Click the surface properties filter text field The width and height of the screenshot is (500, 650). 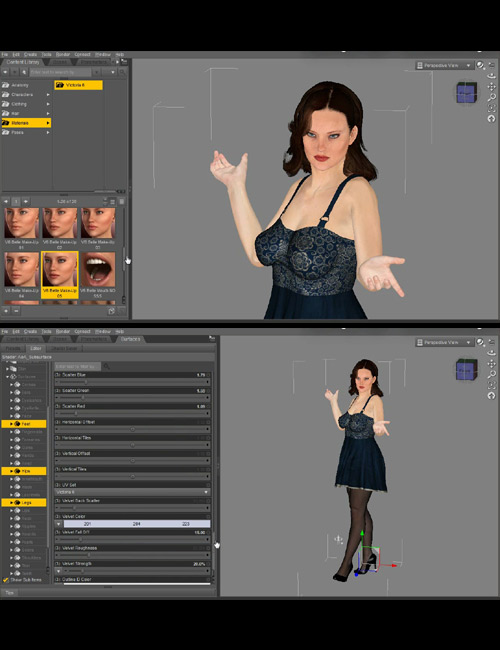pyautogui.click(x=78, y=366)
